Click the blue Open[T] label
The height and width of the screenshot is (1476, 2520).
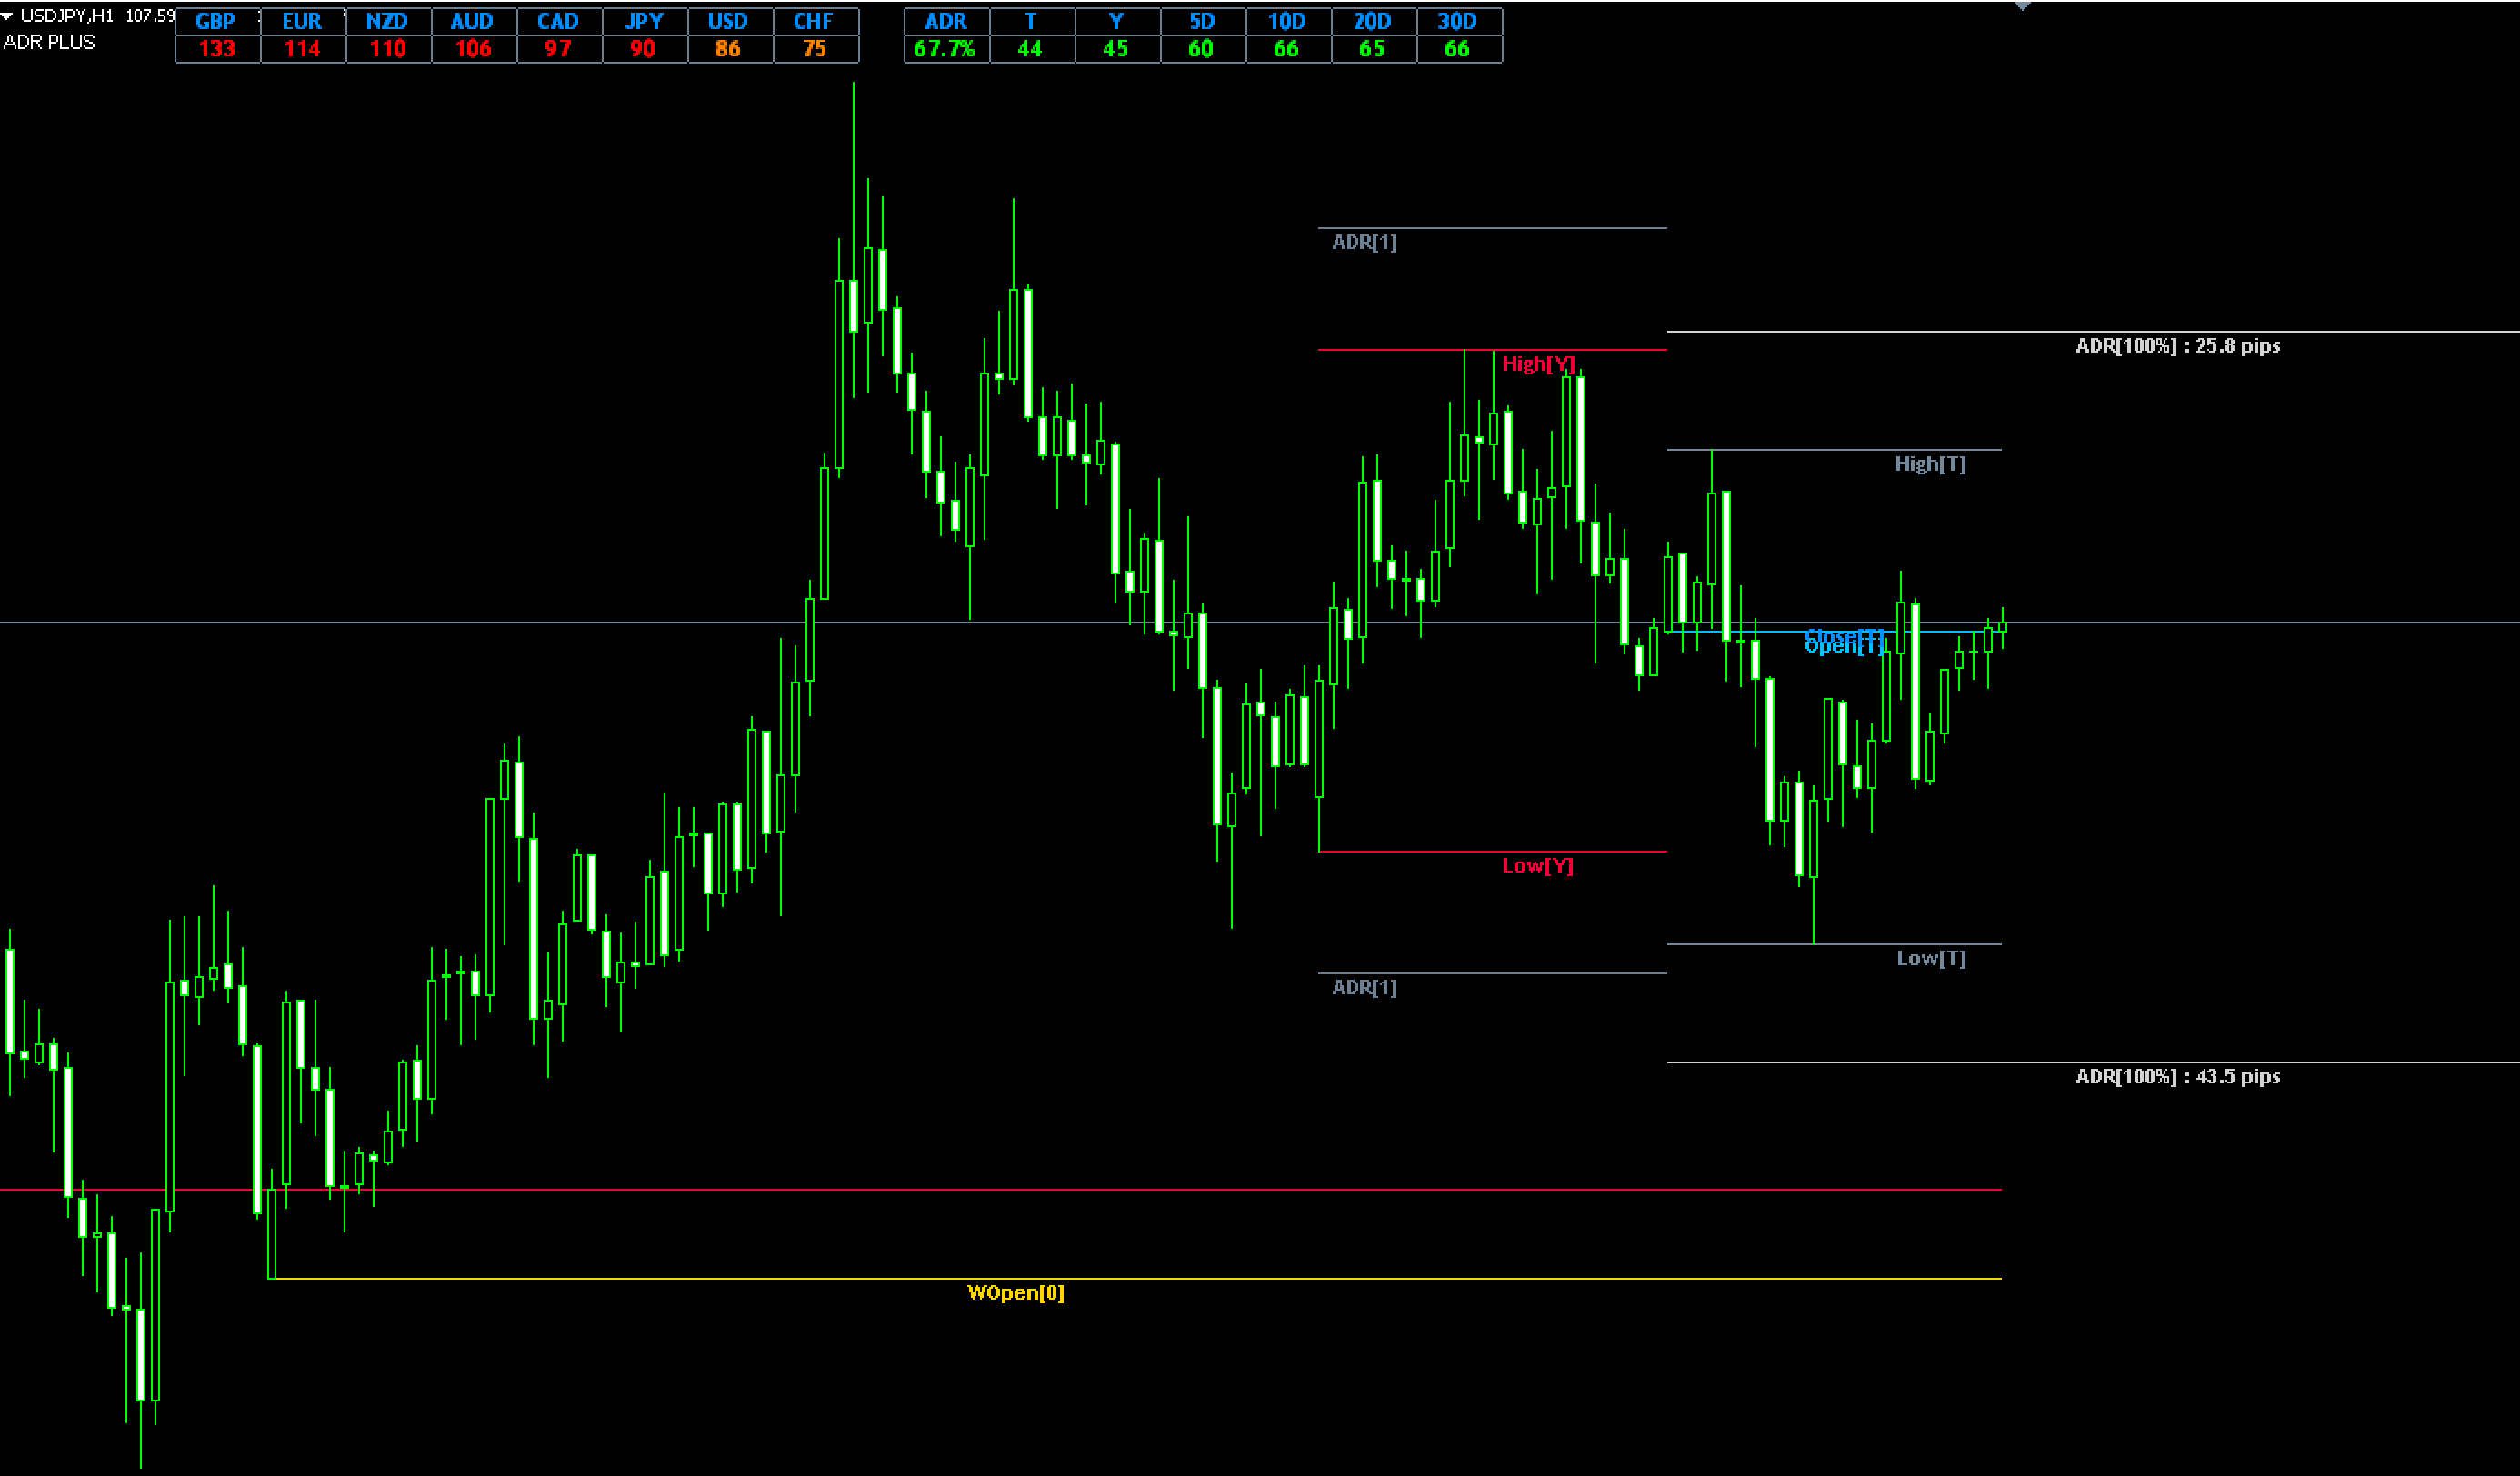point(1844,648)
